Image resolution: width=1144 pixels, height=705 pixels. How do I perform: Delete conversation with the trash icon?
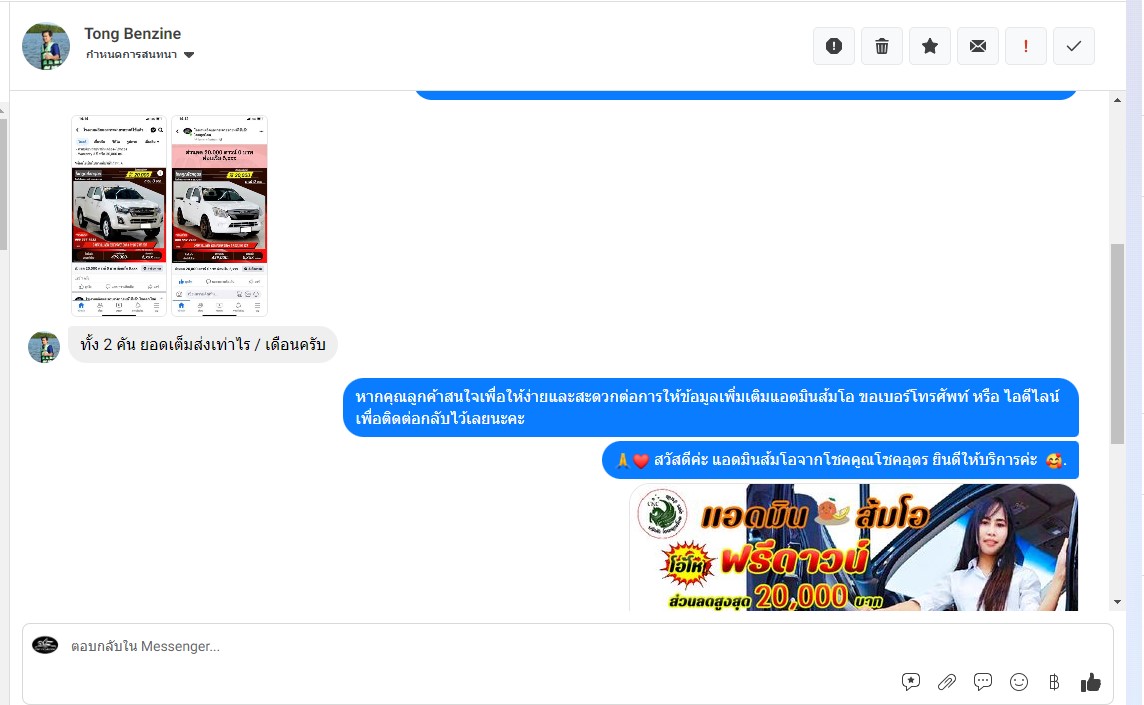click(x=881, y=46)
